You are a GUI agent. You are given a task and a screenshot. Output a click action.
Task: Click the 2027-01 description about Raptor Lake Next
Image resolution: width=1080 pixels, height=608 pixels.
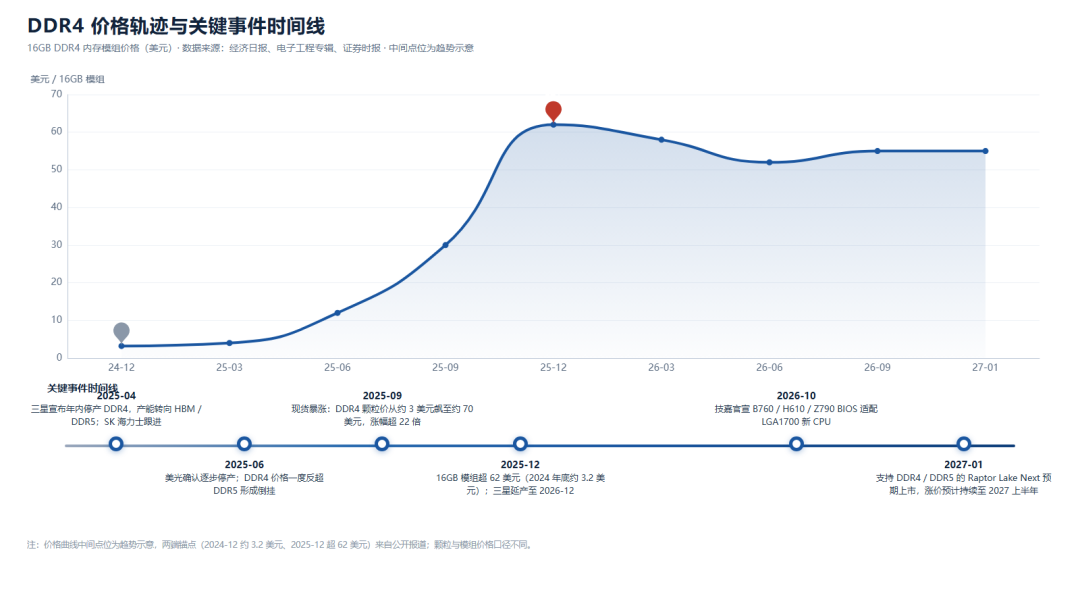pyautogui.click(x=964, y=484)
